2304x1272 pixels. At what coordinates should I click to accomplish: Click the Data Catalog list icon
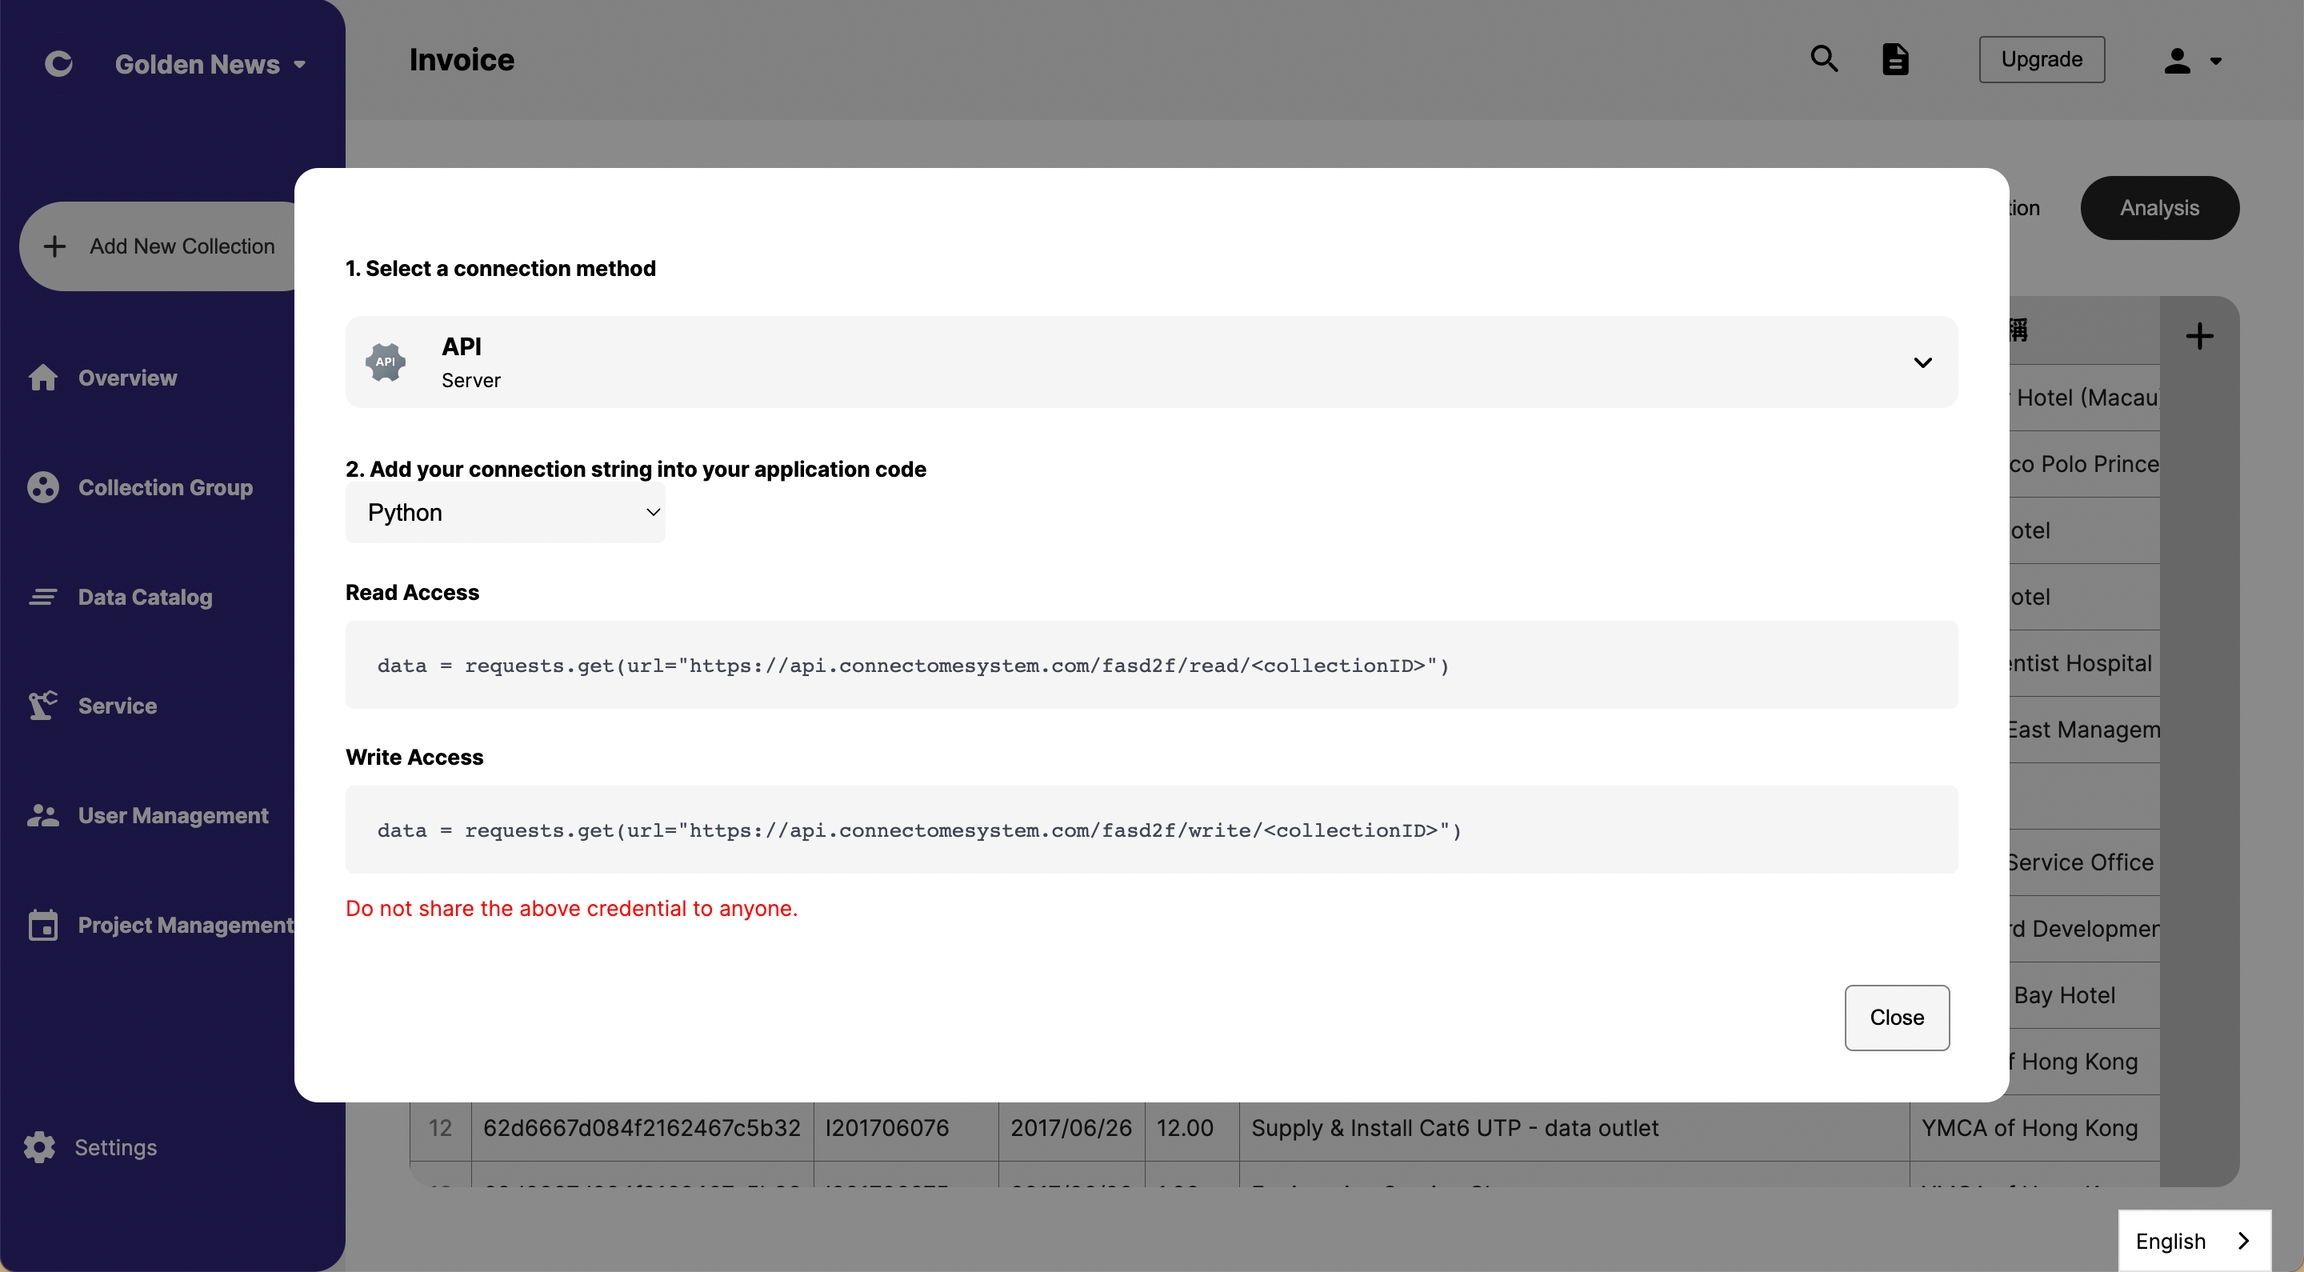pyautogui.click(x=43, y=597)
